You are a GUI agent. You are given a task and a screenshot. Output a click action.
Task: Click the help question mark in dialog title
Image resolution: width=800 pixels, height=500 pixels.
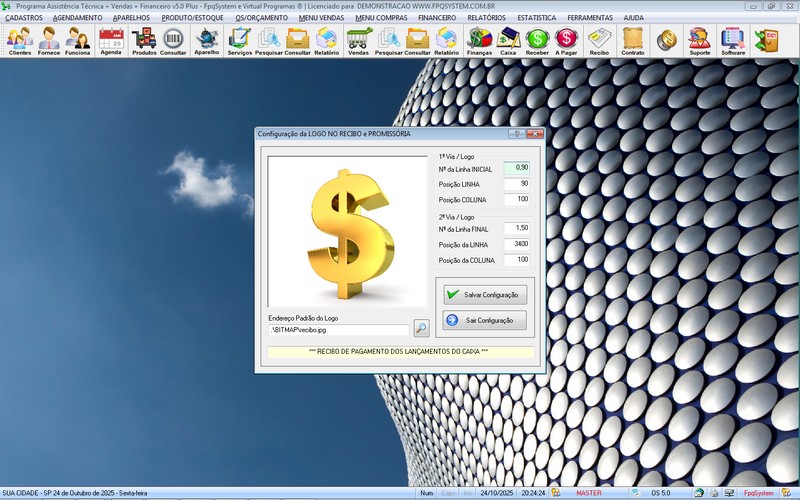pos(517,134)
